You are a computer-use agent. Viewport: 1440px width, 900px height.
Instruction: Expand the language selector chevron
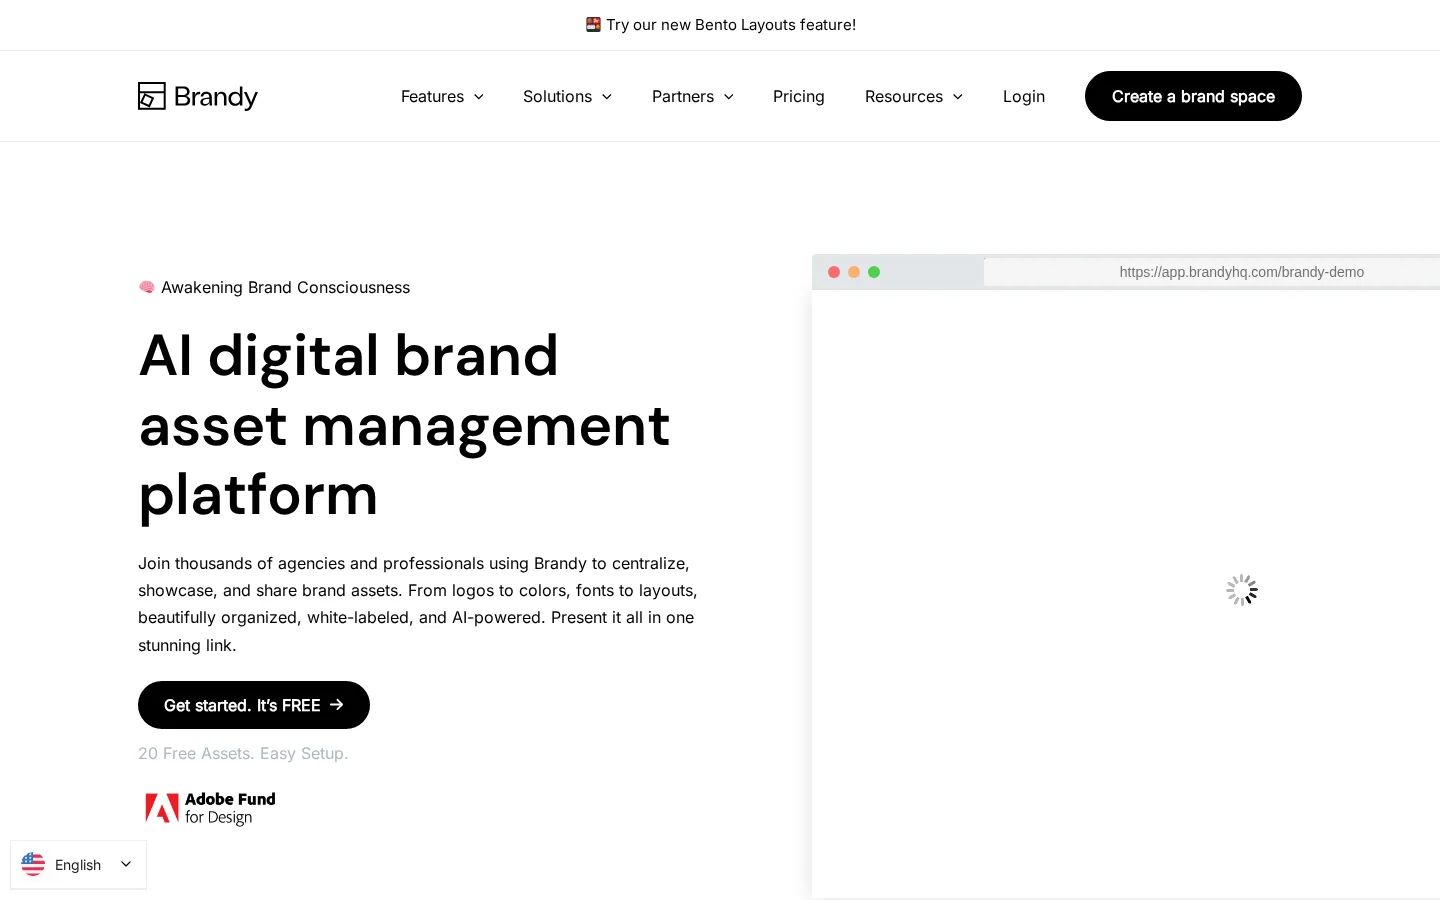point(126,864)
